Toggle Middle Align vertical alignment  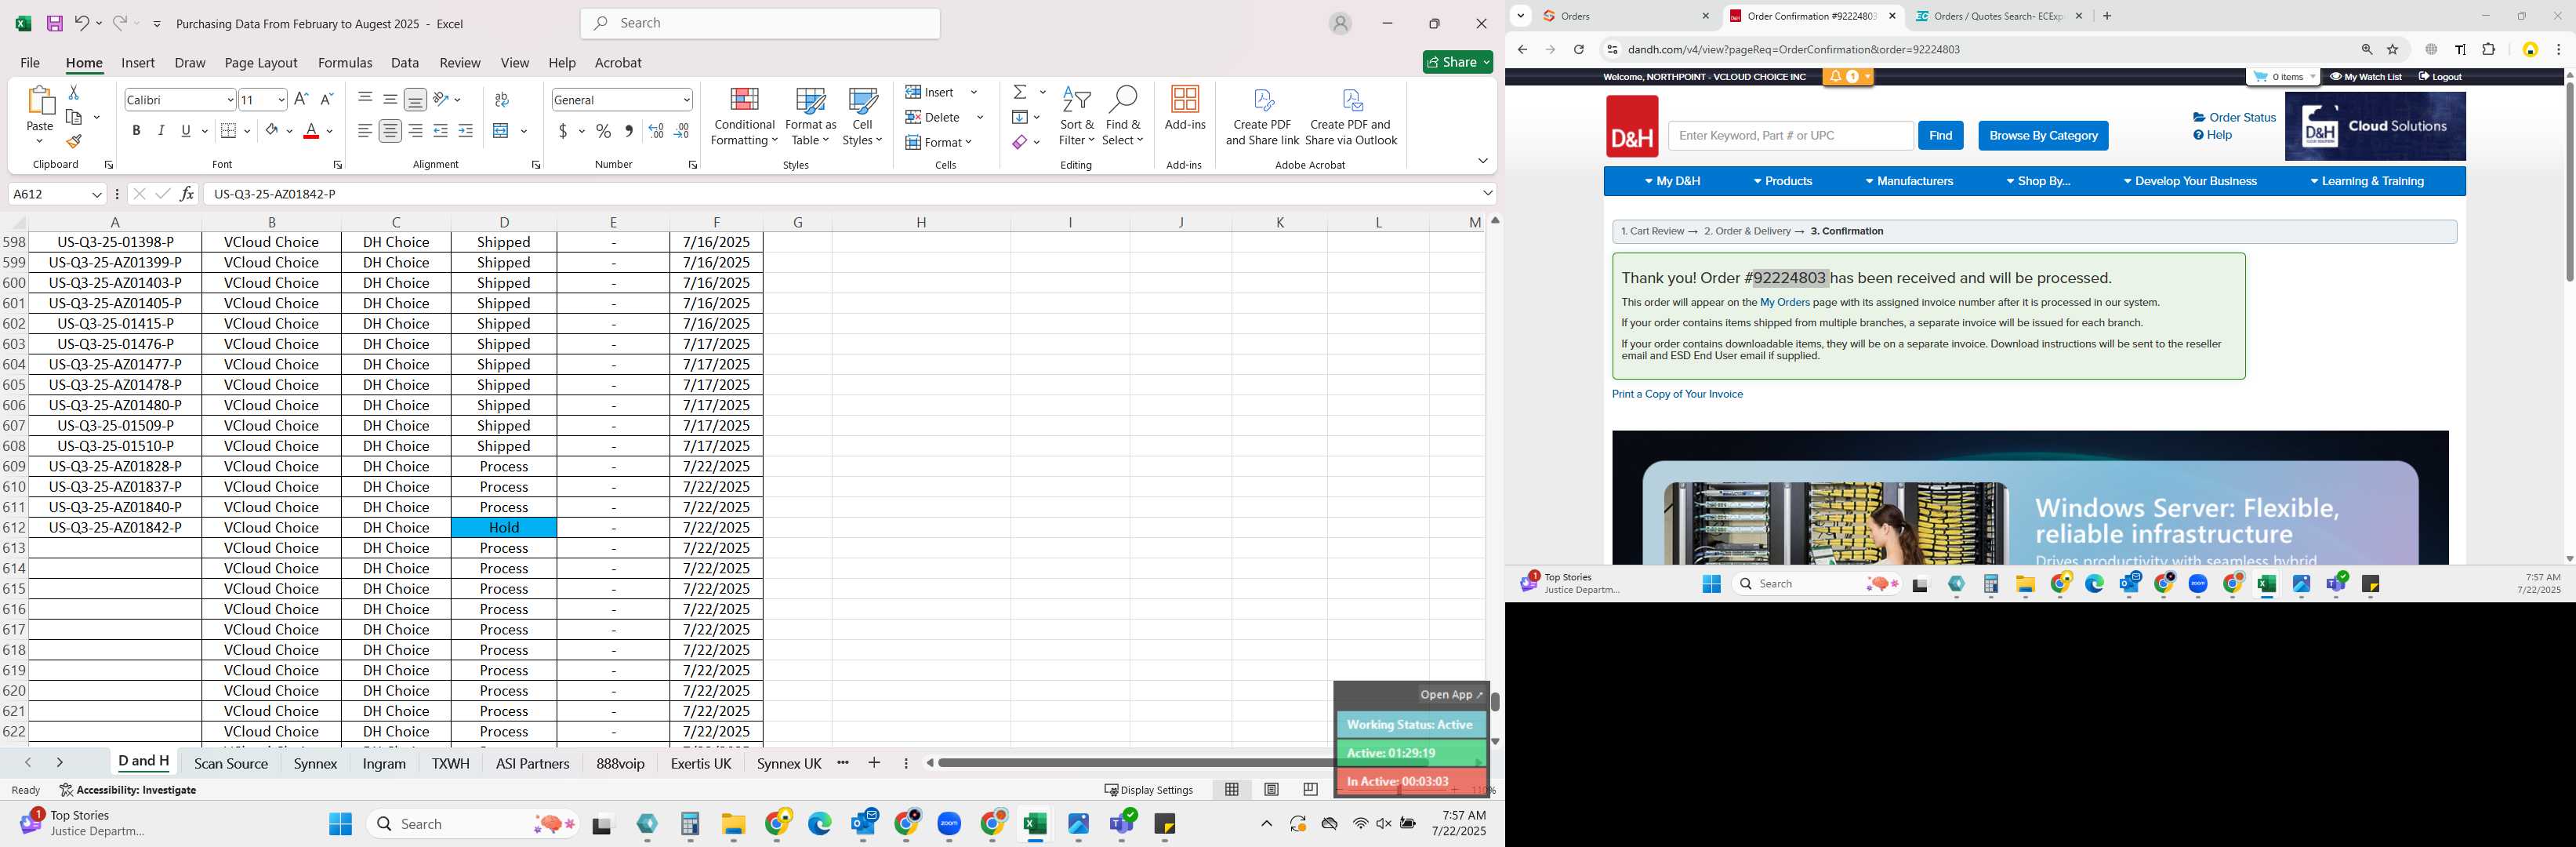tap(390, 99)
